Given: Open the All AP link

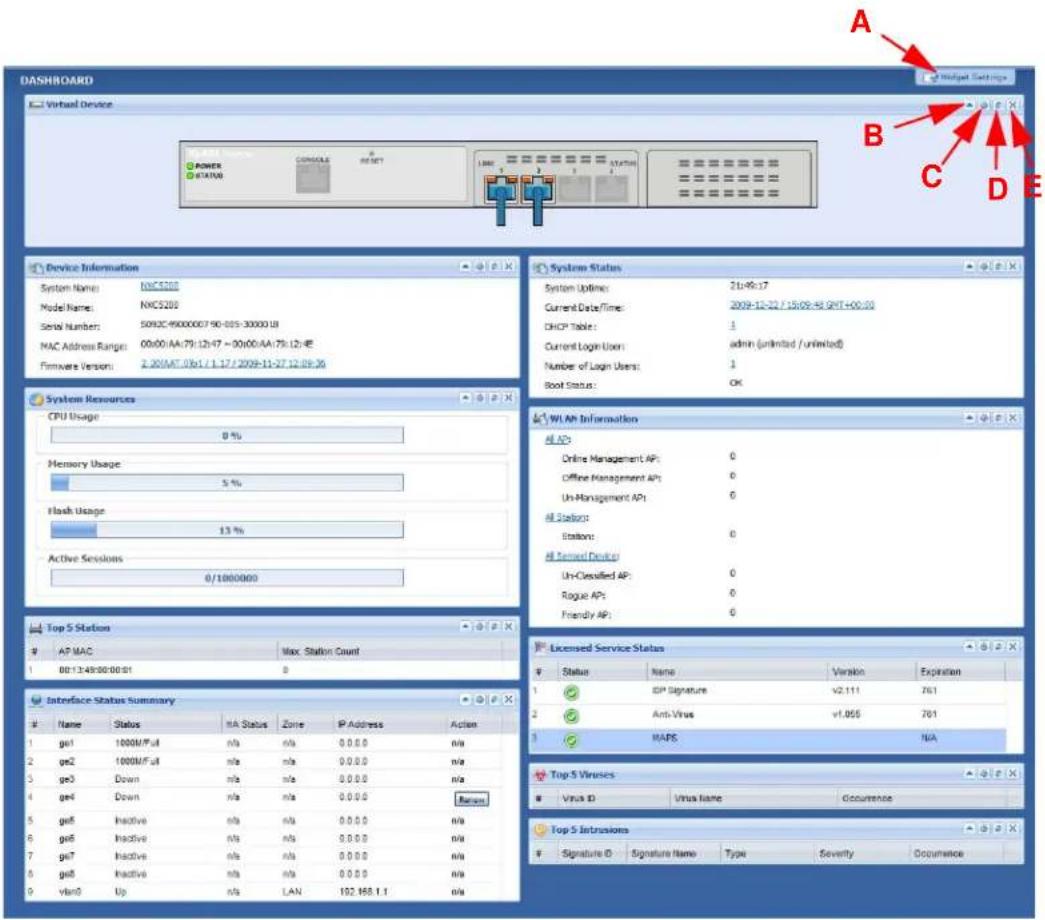Looking at the screenshot, I should pyautogui.click(x=557, y=439).
